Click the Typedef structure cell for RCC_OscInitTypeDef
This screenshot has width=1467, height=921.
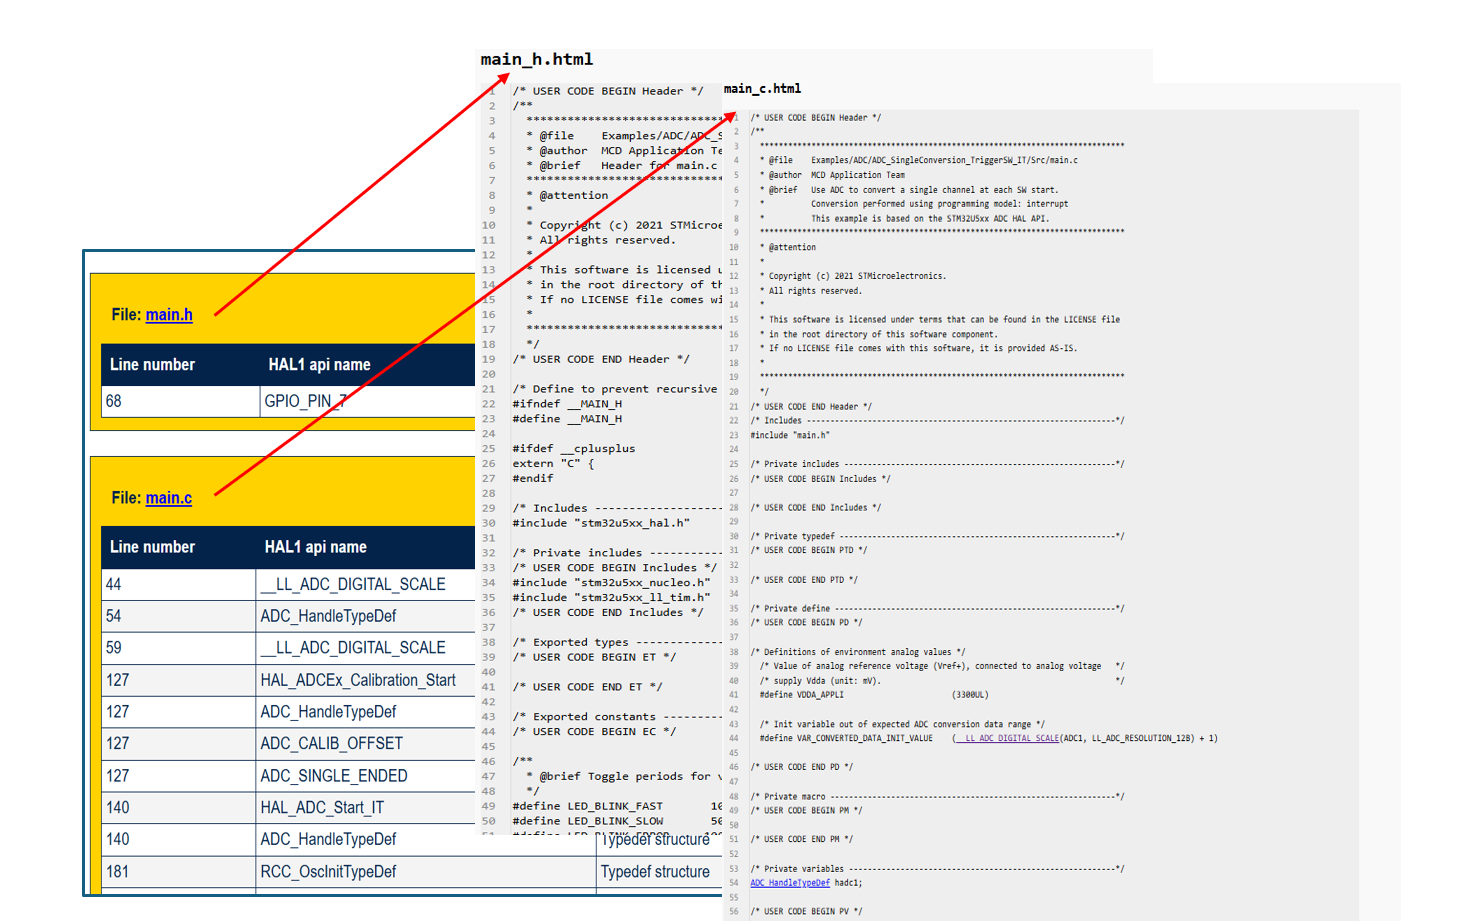coord(655,872)
